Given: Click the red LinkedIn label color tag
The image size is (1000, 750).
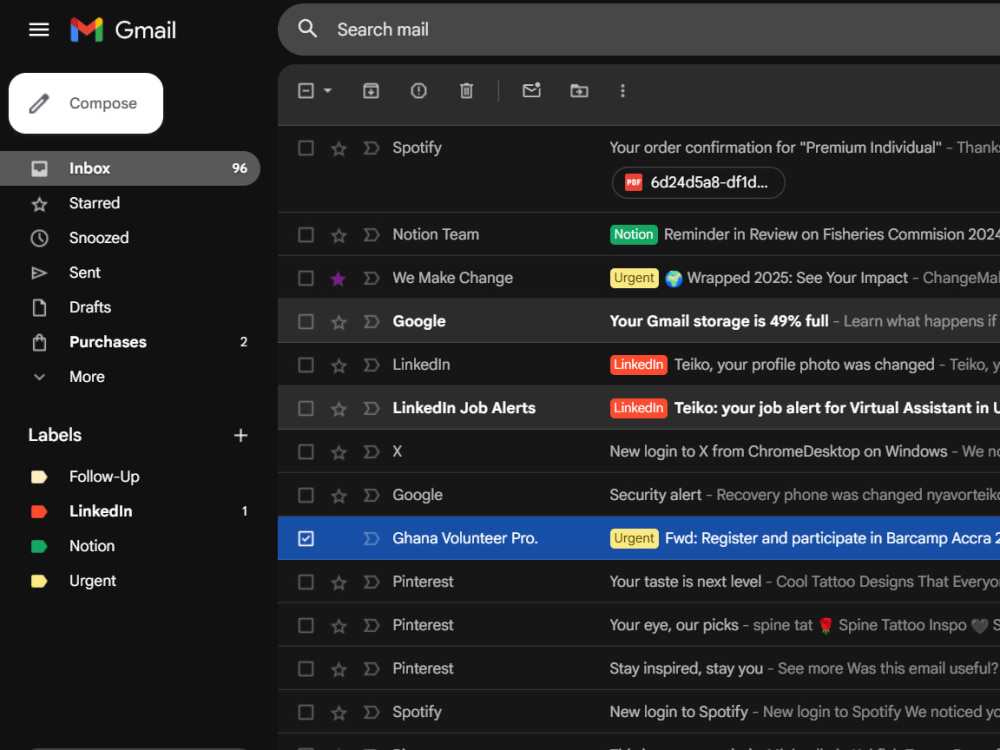Looking at the screenshot, I should pyautogui.click(x=39, y=511).
